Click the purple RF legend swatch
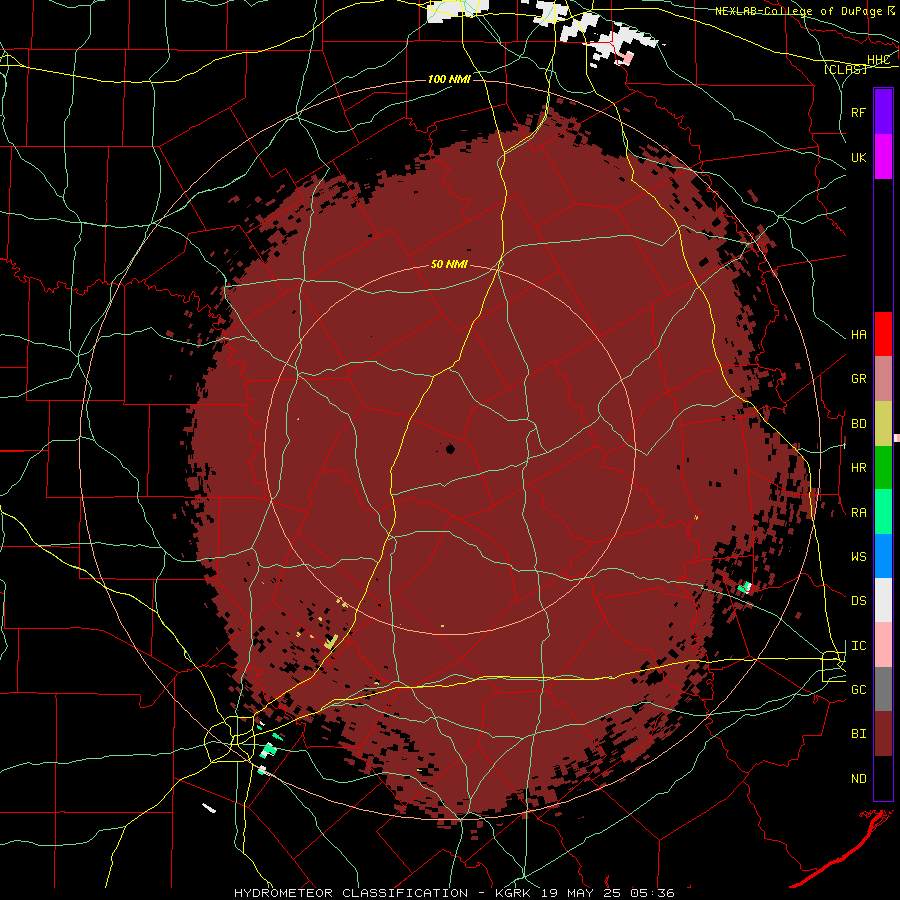900x900 pixels. click(883, 112)
